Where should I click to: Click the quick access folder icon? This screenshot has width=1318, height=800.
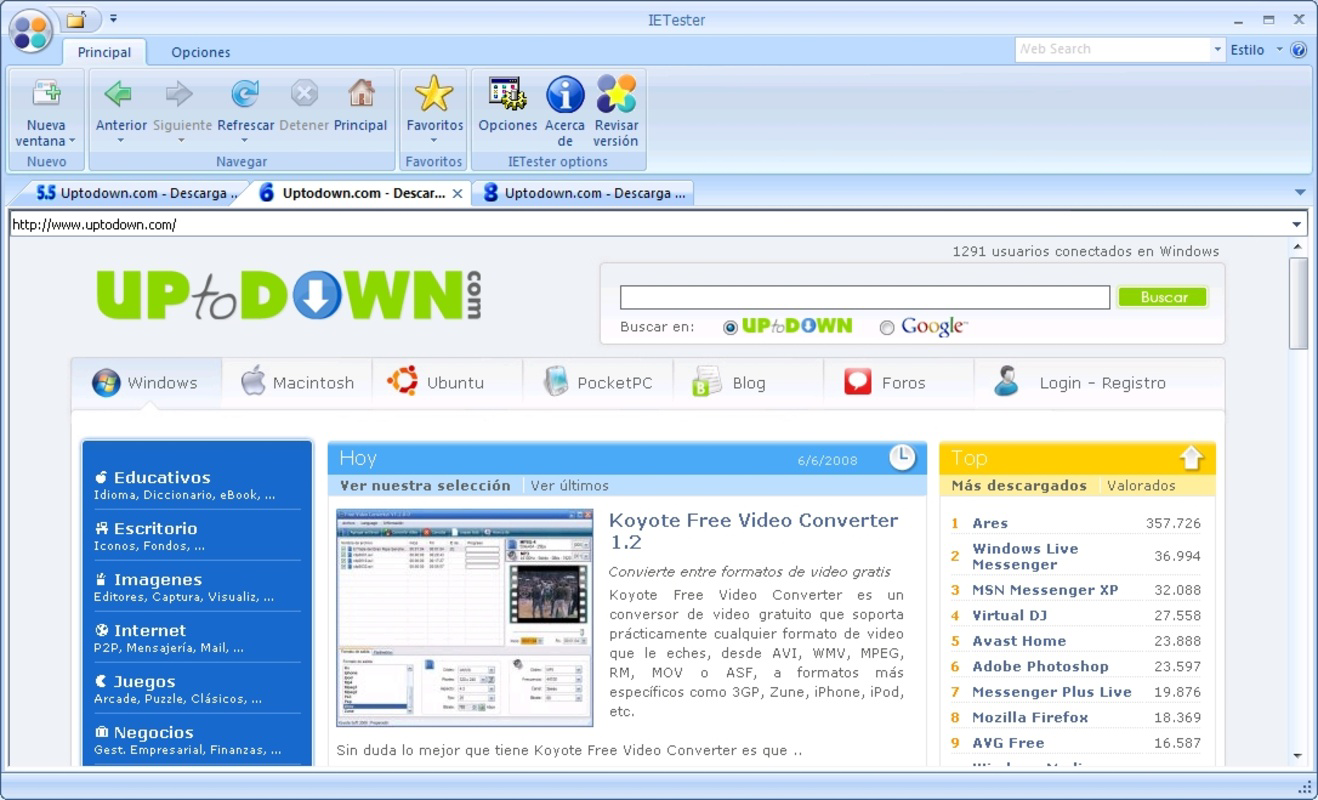[76, 19]
